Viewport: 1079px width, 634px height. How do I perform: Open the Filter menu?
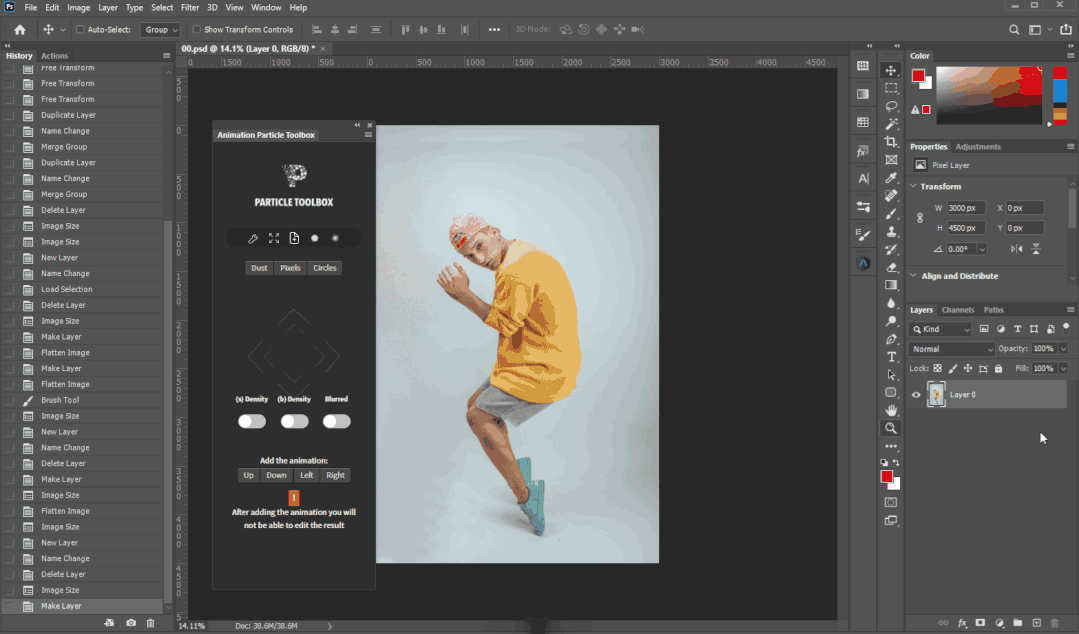[189, 7]
